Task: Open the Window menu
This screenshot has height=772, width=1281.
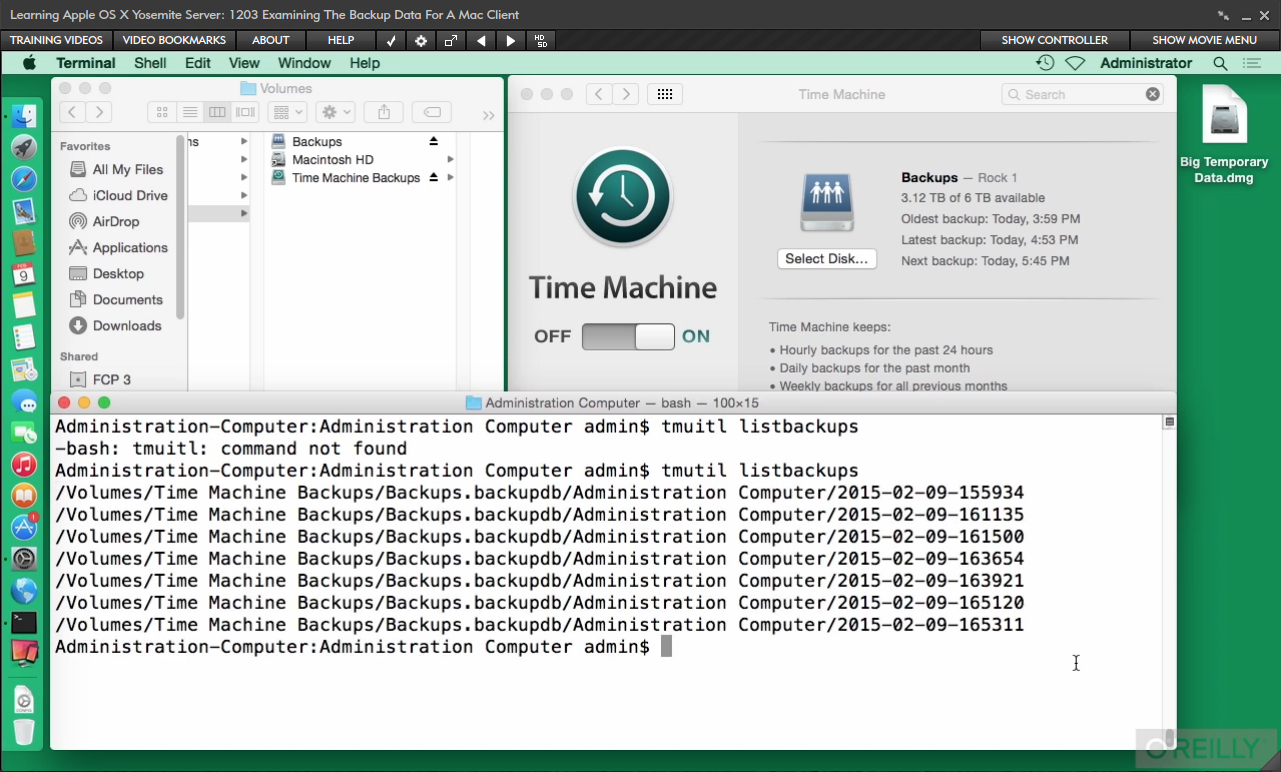Action: (x=305, y=63)
